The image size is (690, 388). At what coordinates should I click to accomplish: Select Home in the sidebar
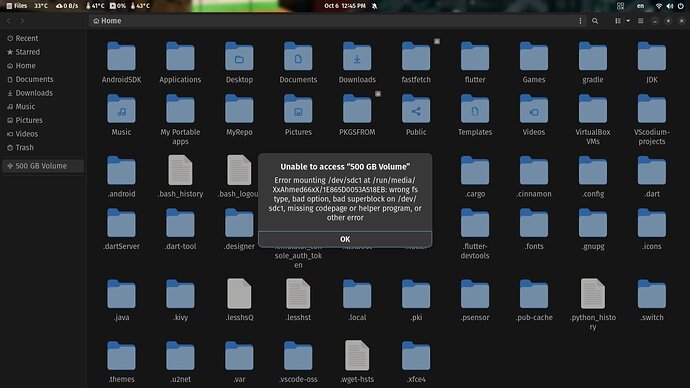click(43, 66)
